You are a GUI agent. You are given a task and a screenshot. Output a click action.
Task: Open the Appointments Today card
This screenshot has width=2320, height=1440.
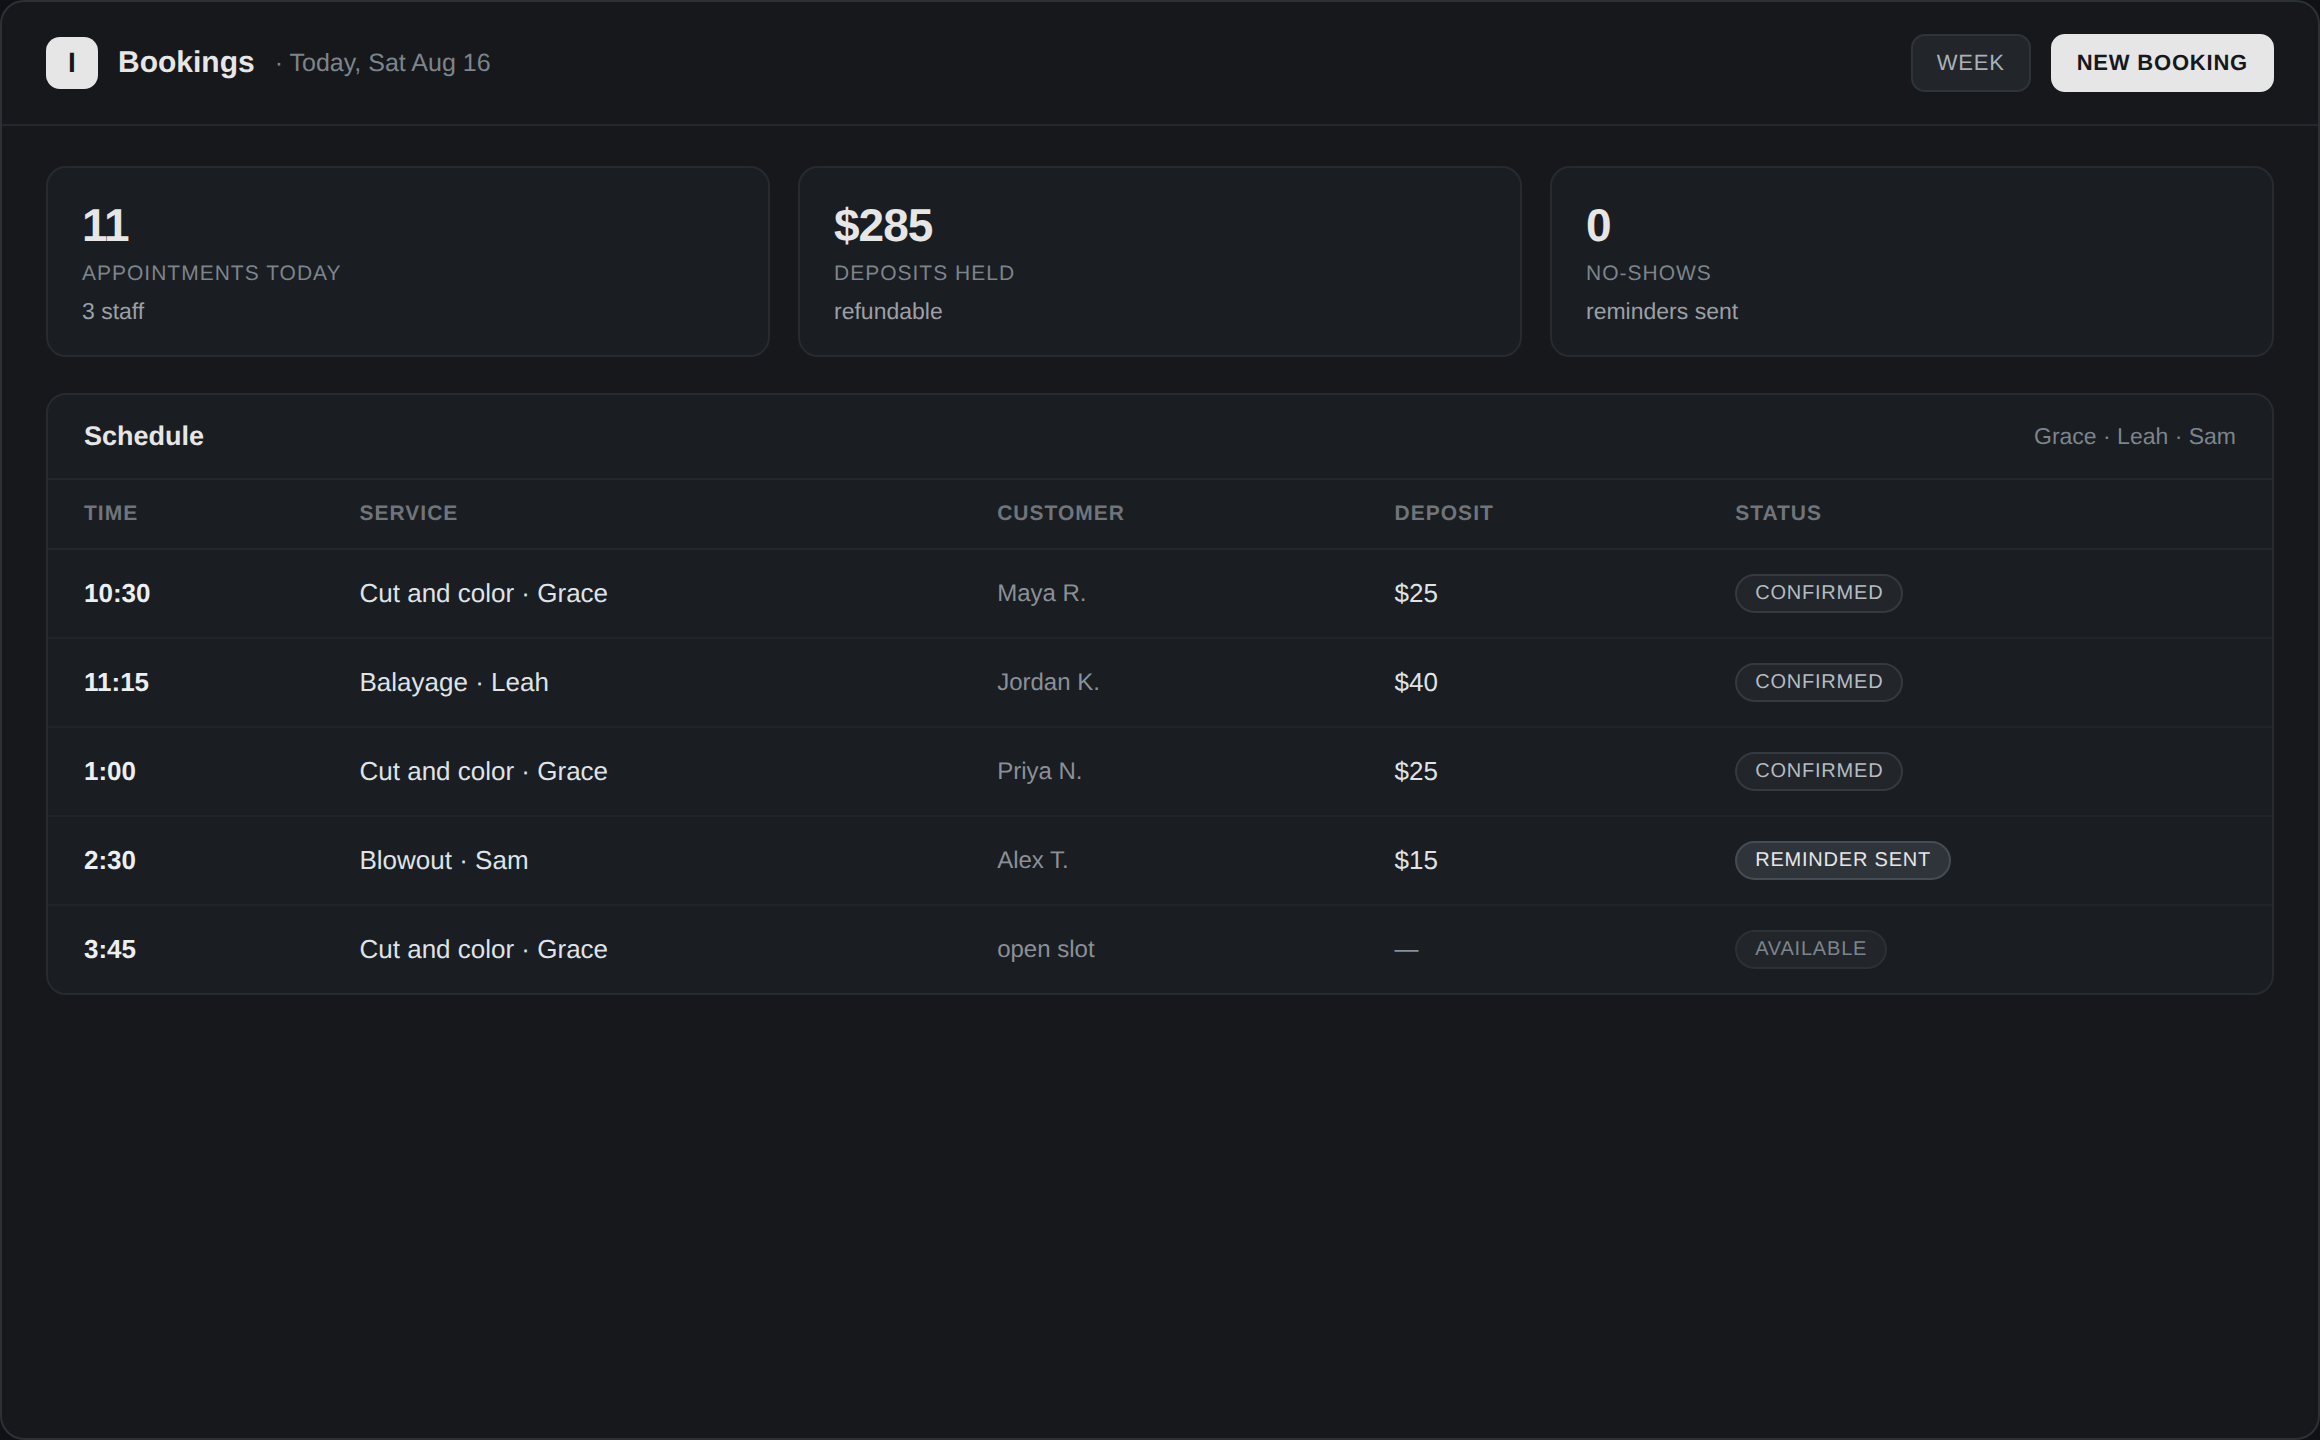408,261
